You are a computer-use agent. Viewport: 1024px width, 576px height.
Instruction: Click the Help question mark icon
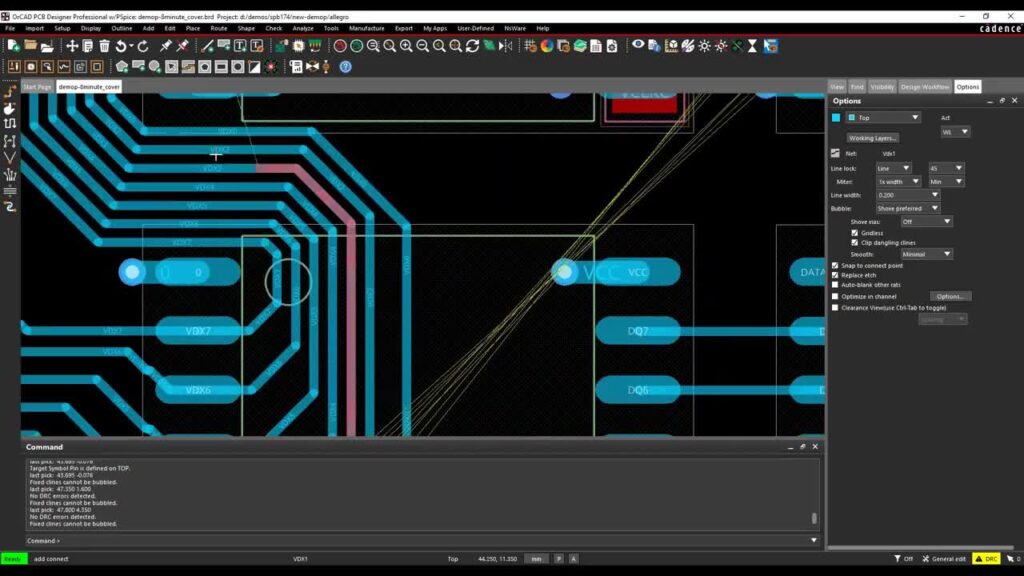(344, 66)
